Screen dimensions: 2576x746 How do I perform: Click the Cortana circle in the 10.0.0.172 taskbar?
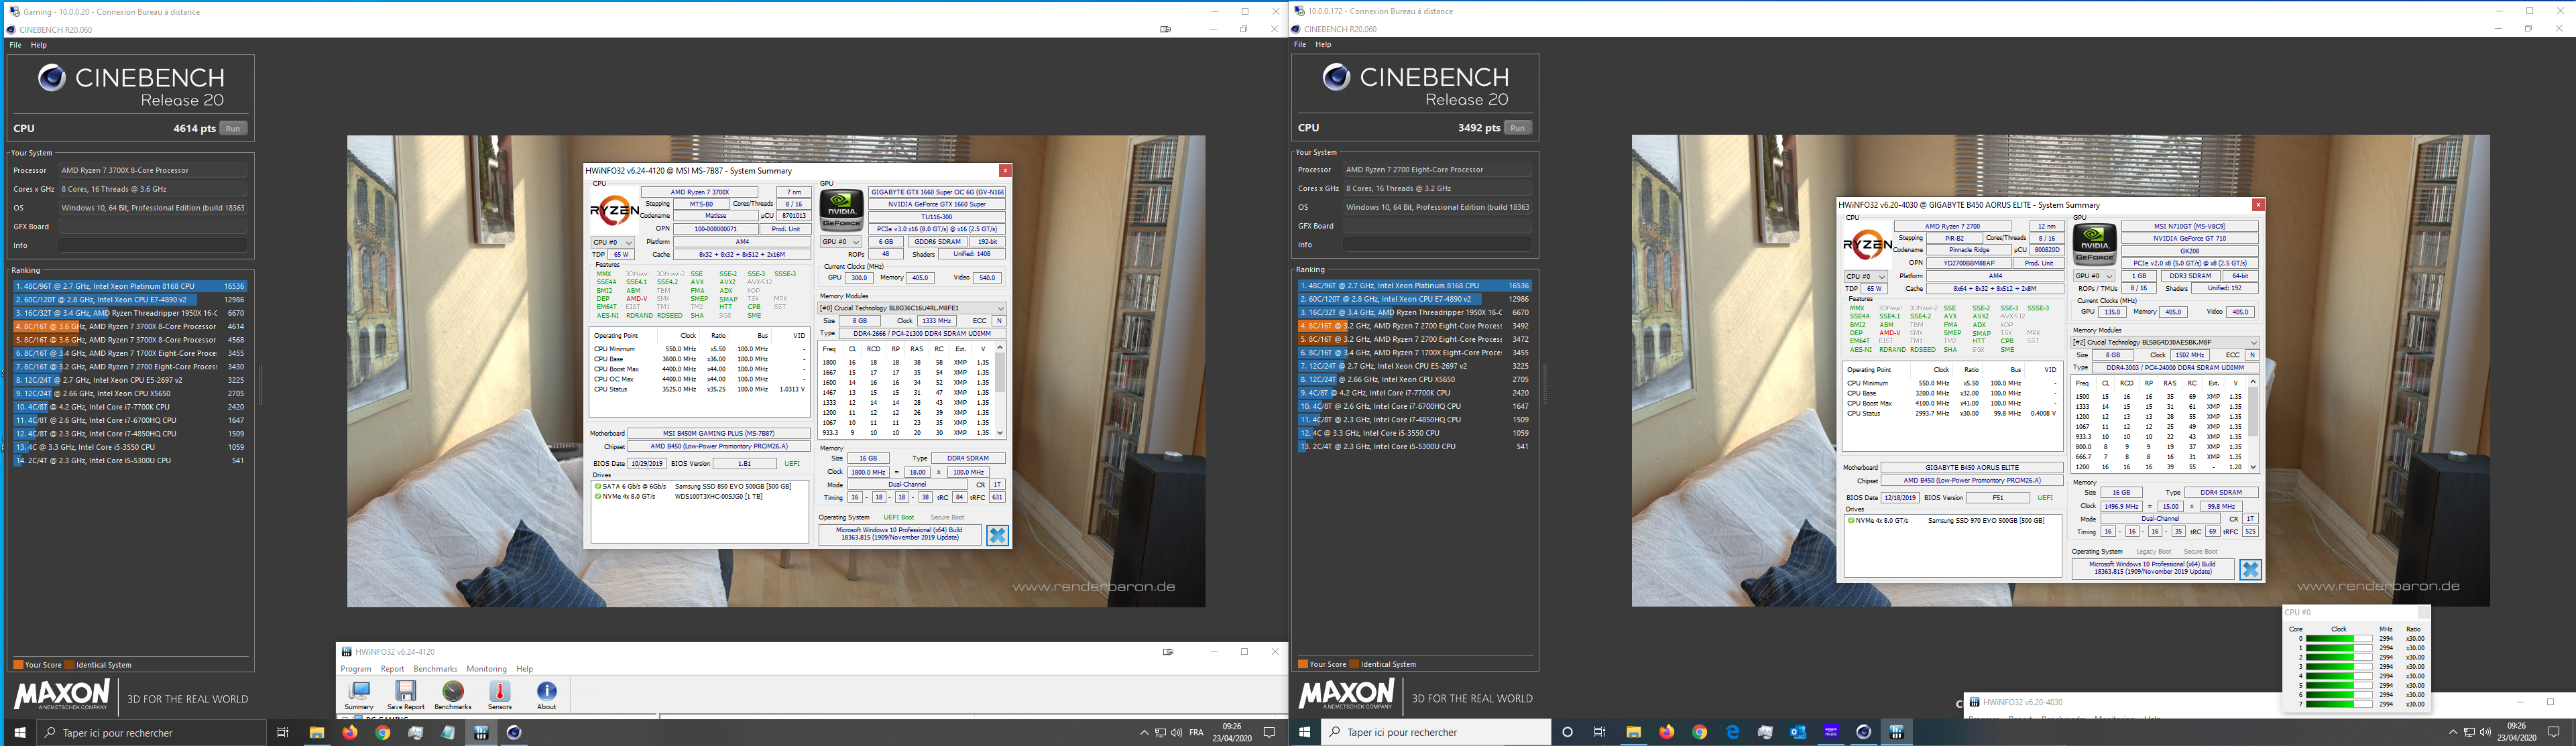(1567, 733)
